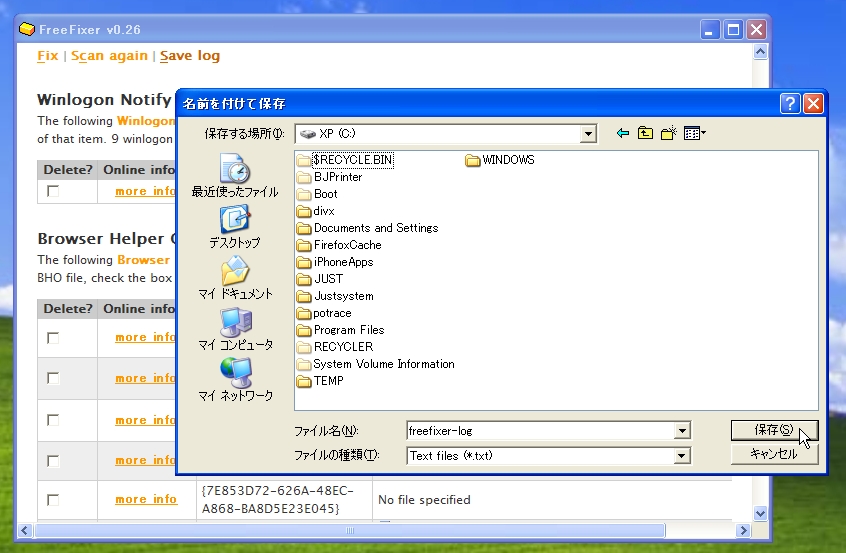Go to My Computer (マイ コンピュータ) place

coord(235,329)
